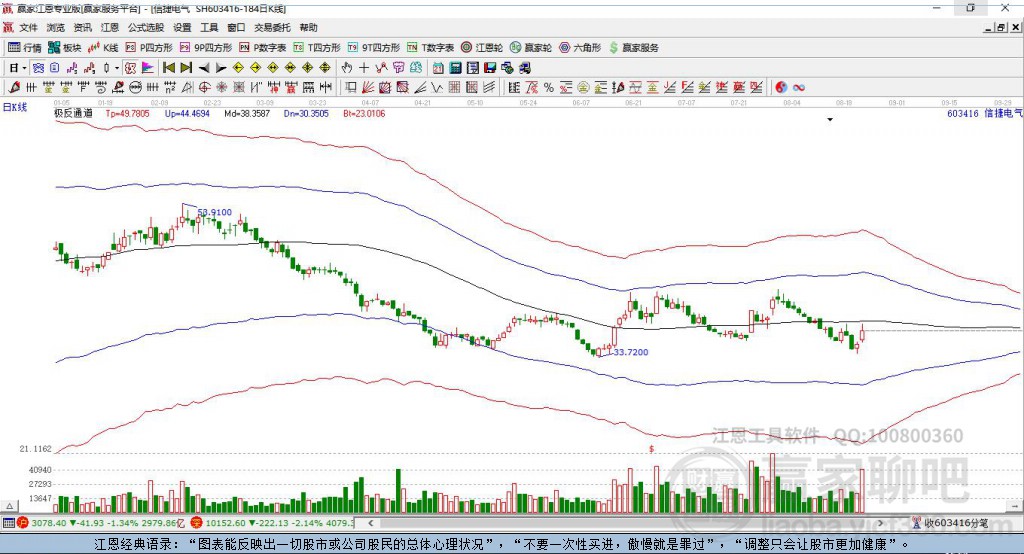1024x554 pixels.
Task: Open the T四方形 tool
Action: [x=317, y=48]
